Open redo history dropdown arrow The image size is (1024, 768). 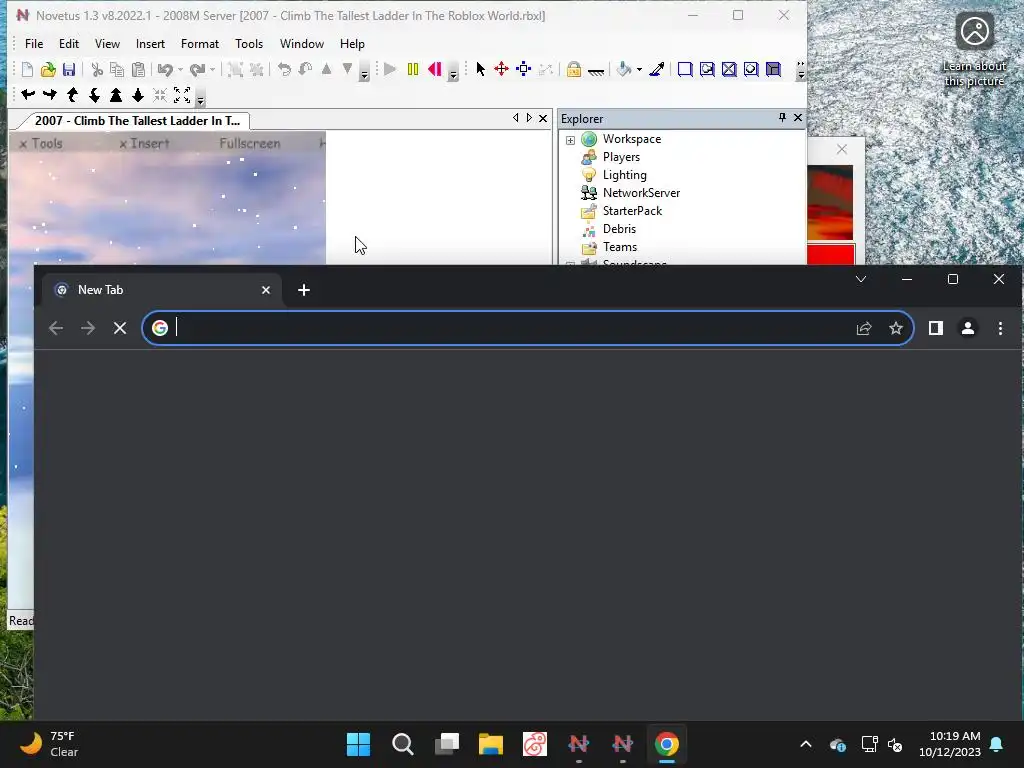212,69
